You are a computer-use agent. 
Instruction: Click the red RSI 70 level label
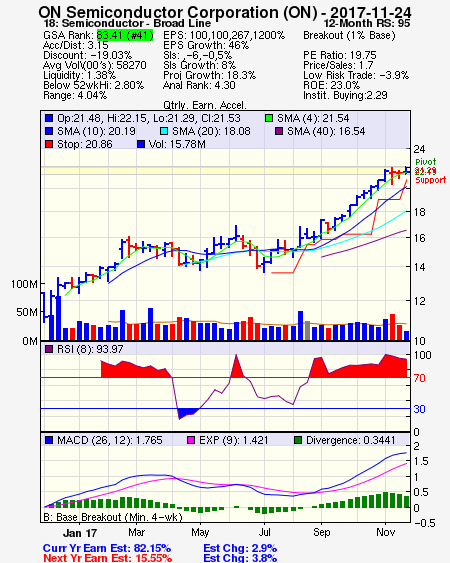(419, 378)
